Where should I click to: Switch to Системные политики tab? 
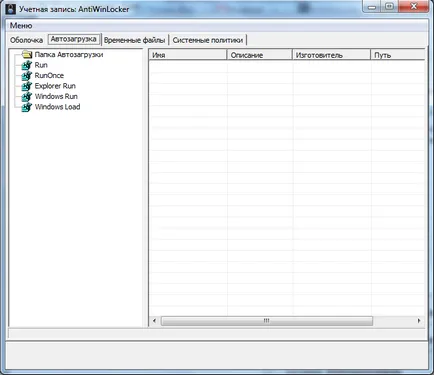208,40
